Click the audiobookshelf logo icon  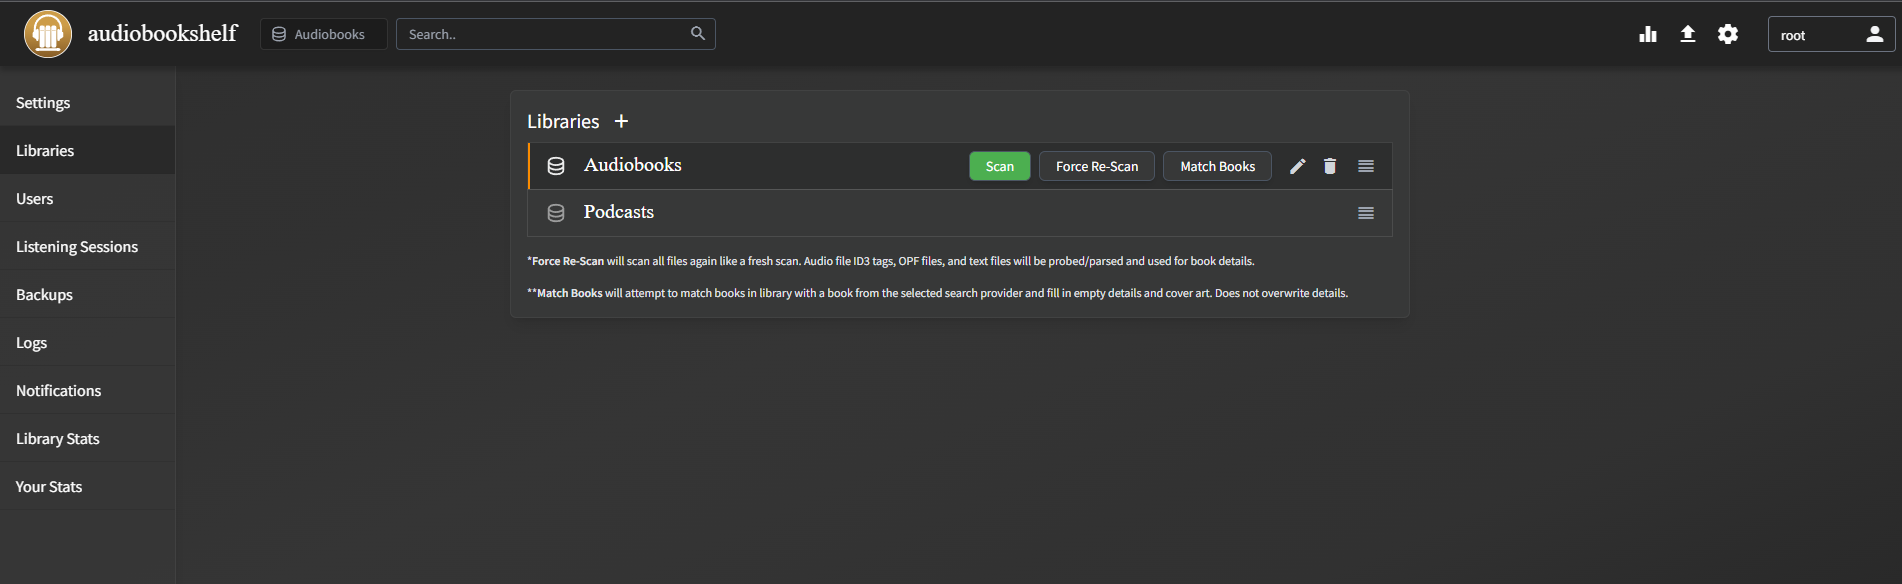pyautogui.click(x=47, y=34)
